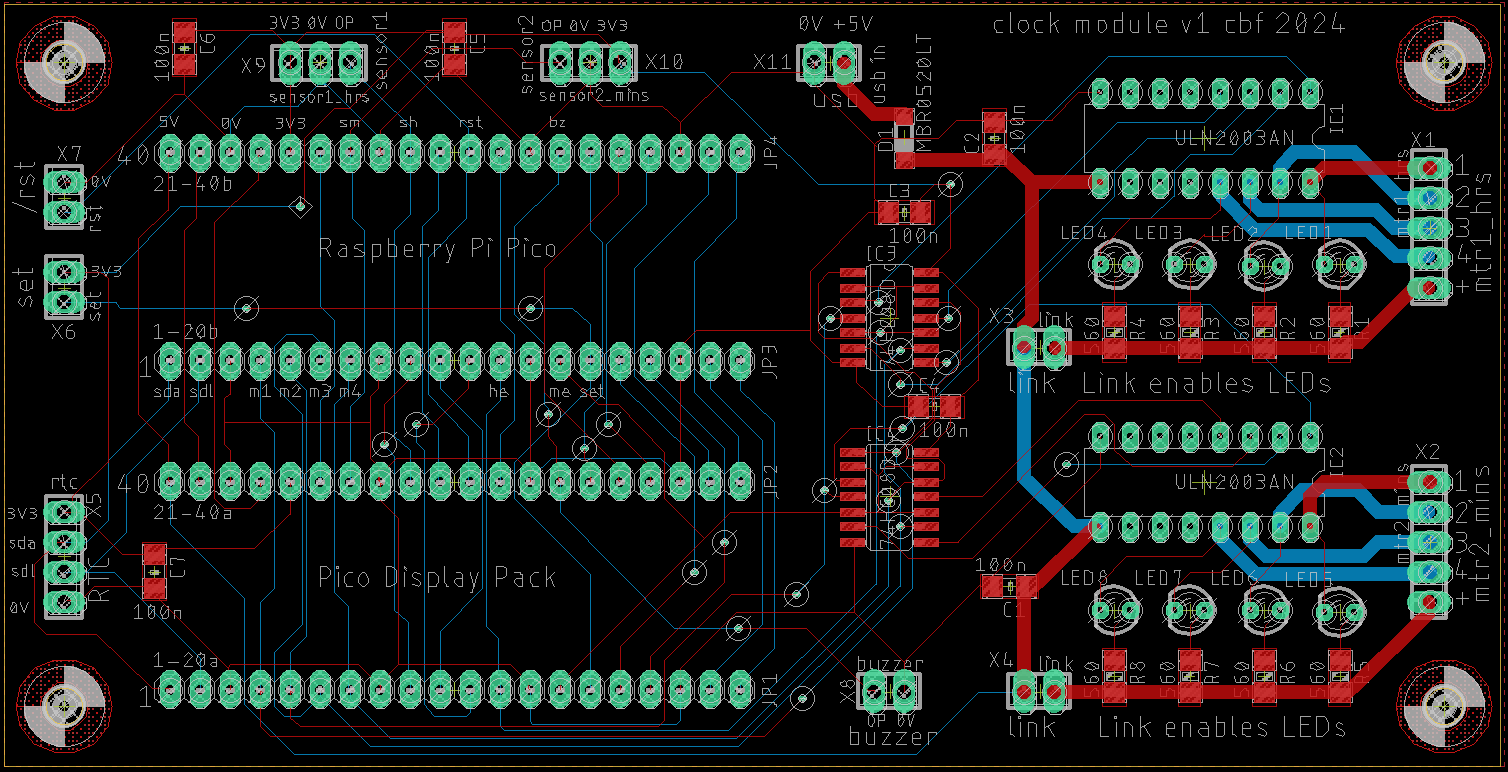This screenshot has height=772, width=1508.
Task: Click the LED3 label
Action: coord(1159,233)
